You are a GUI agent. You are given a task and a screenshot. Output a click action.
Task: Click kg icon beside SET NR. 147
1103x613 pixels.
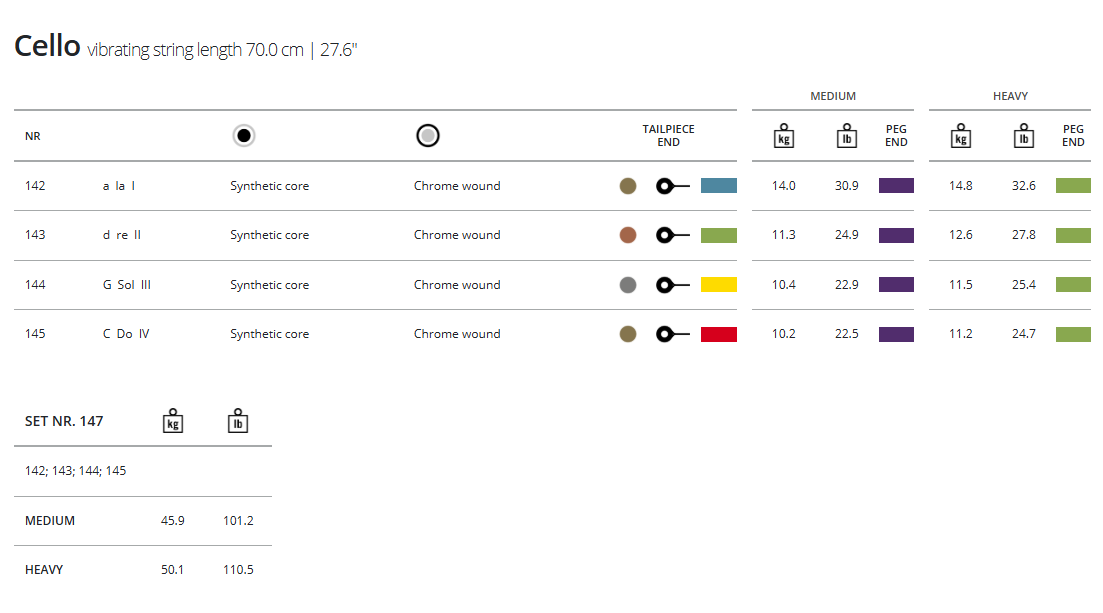(173, 421)
